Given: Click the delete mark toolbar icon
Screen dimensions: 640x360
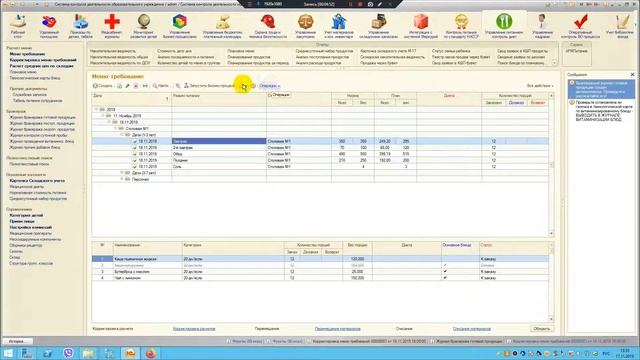Looking at the screenshot, I should pos(136,86).
